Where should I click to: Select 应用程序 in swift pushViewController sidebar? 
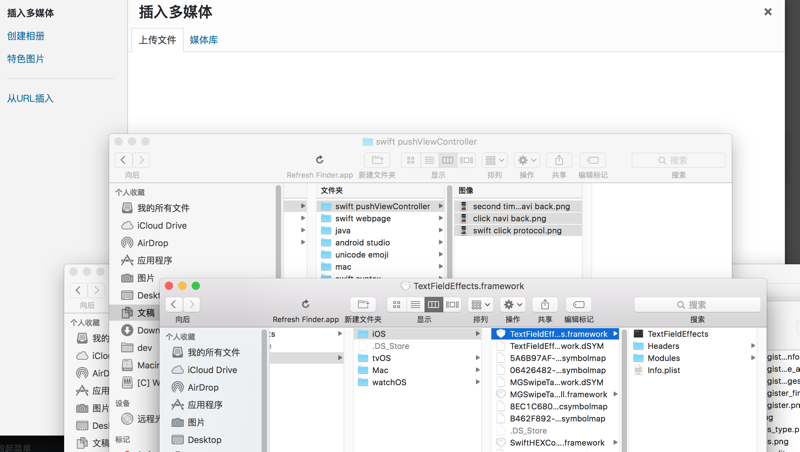coord(147,260)
